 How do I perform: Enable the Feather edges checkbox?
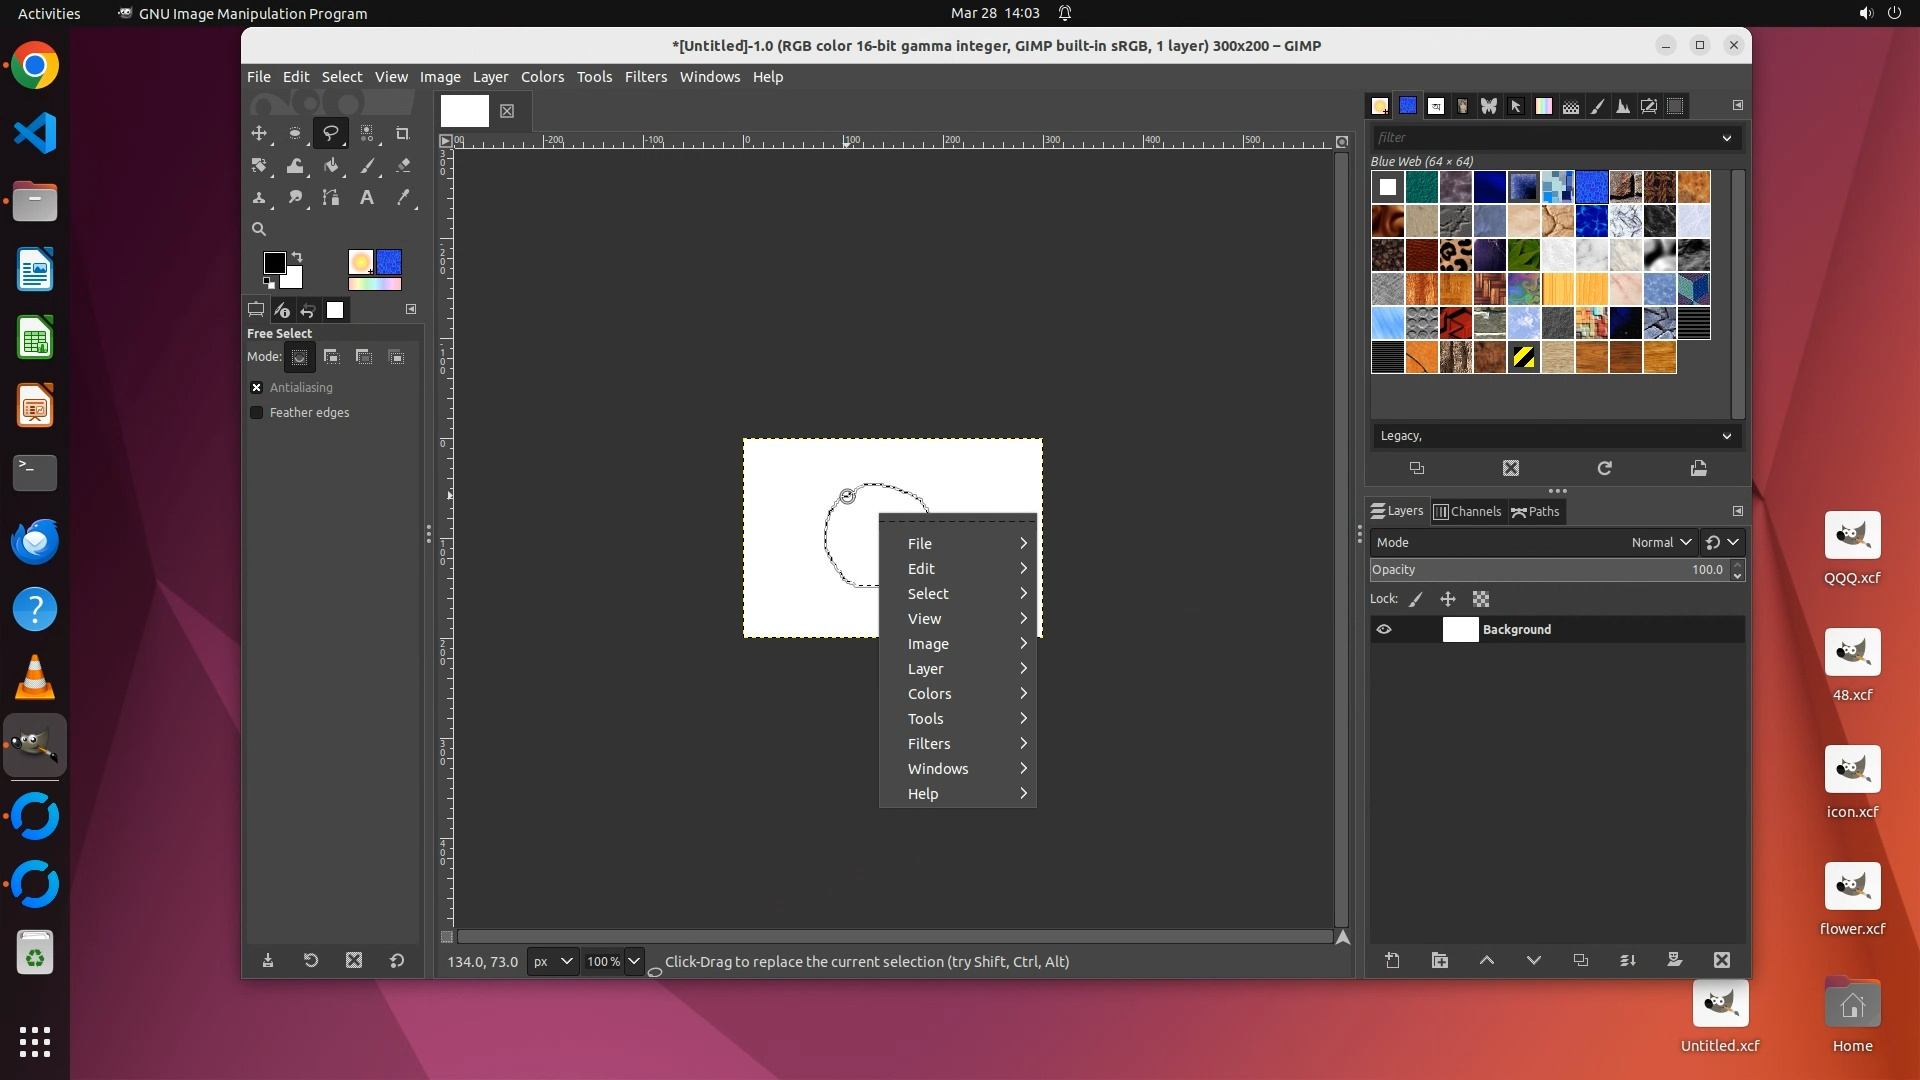[257, 412]
